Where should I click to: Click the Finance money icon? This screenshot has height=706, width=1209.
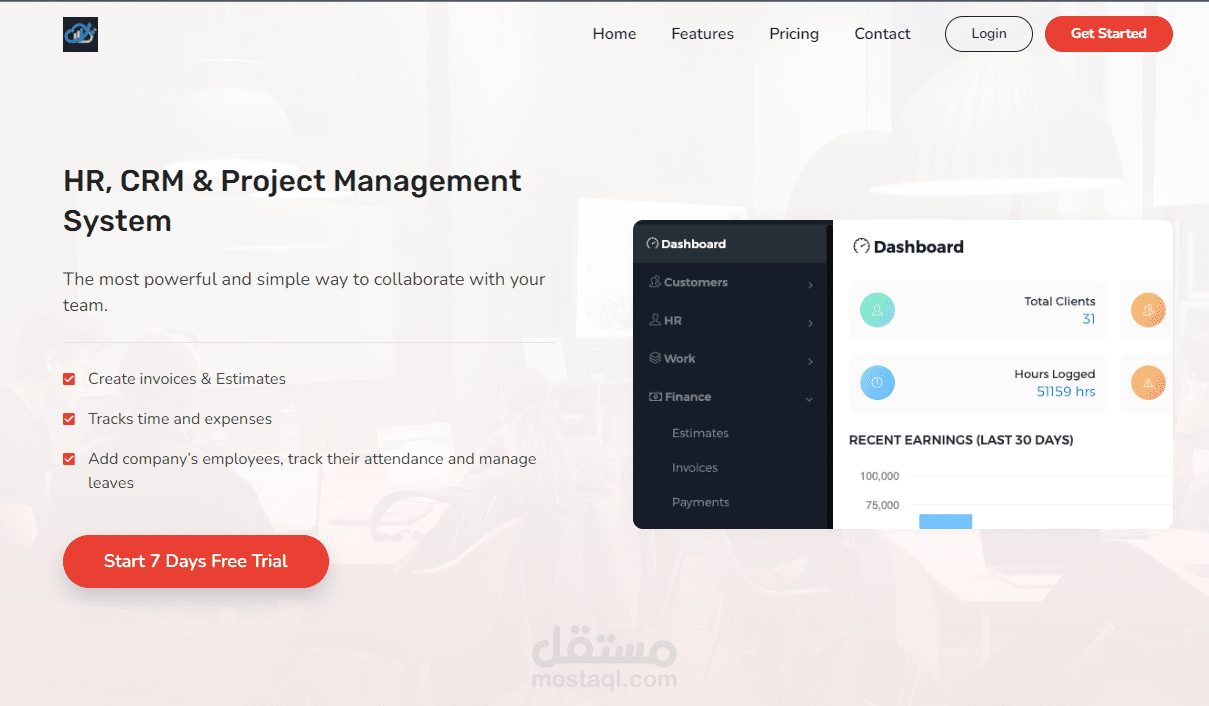[657, 396]
